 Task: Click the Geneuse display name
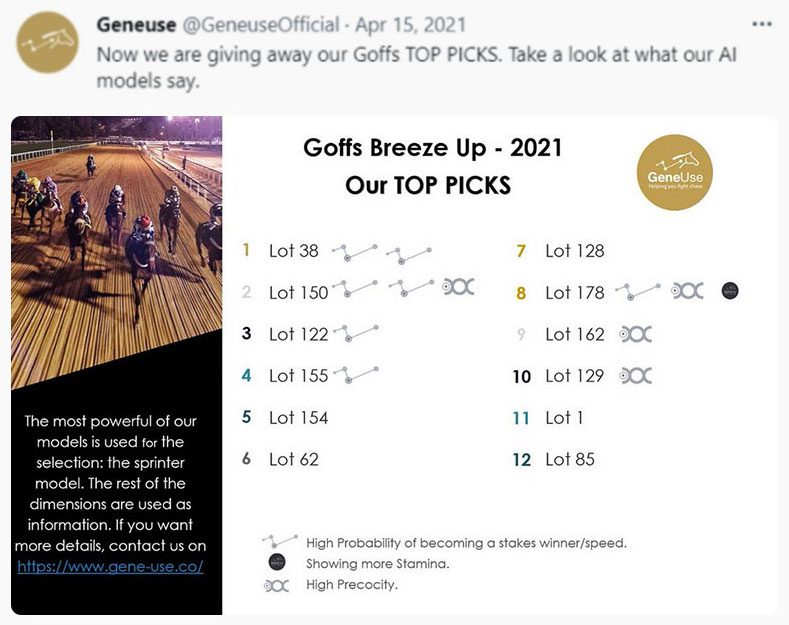point(136,25)
